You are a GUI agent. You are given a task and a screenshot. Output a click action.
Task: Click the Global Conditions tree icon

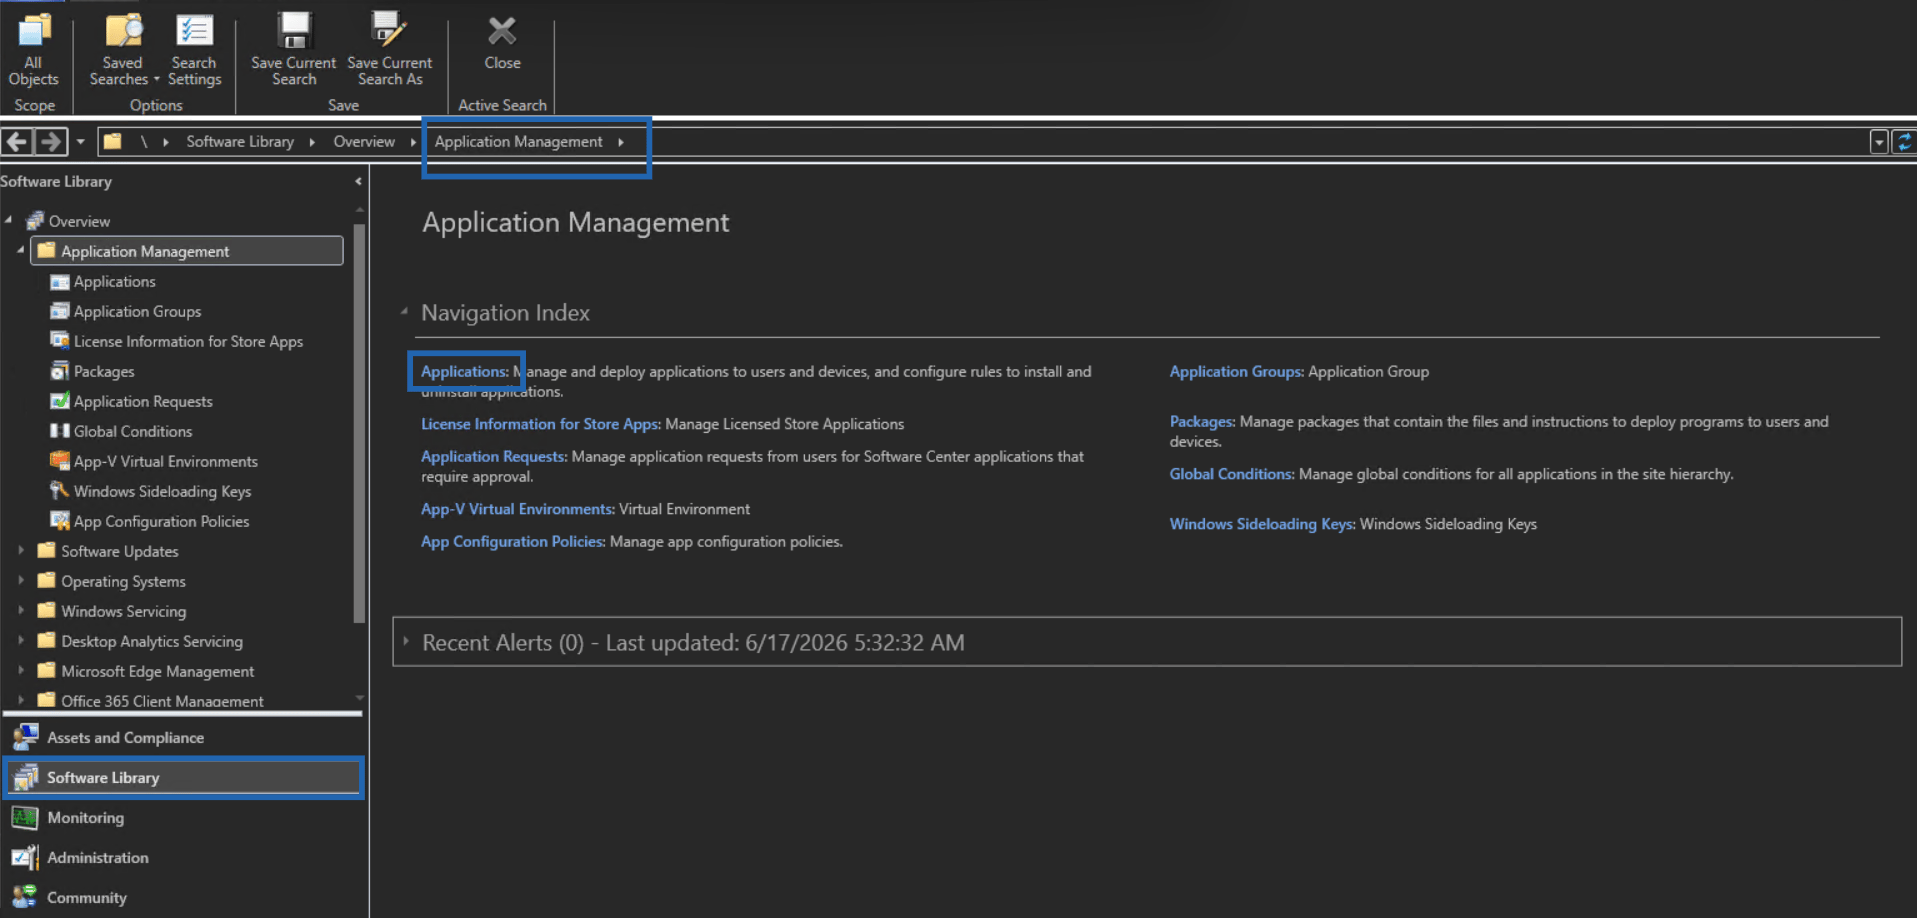(60, 431)
